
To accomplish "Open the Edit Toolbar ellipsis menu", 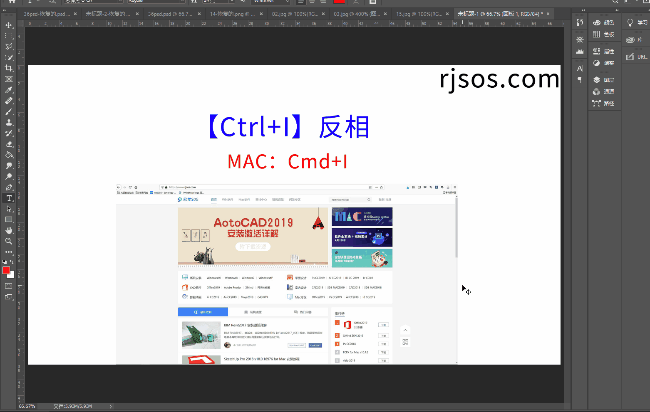I will [9, 252].
